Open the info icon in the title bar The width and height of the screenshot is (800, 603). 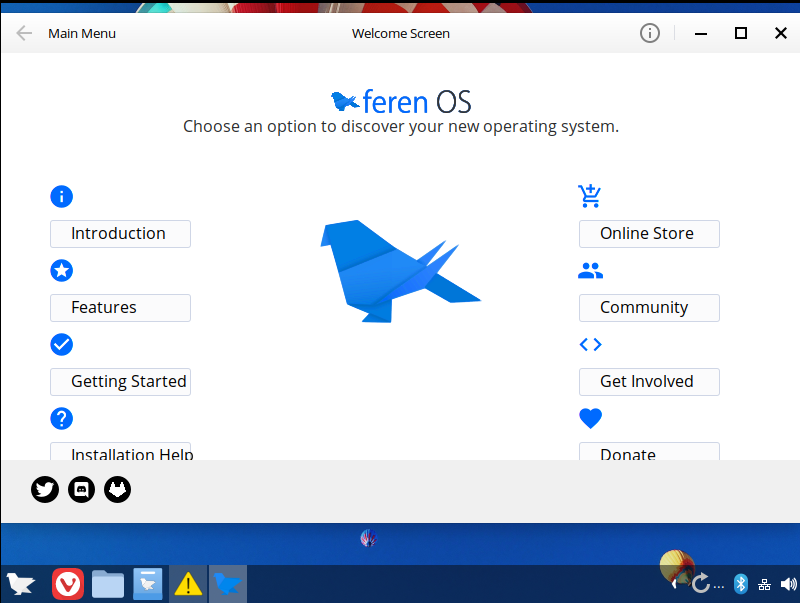(649, 33)
